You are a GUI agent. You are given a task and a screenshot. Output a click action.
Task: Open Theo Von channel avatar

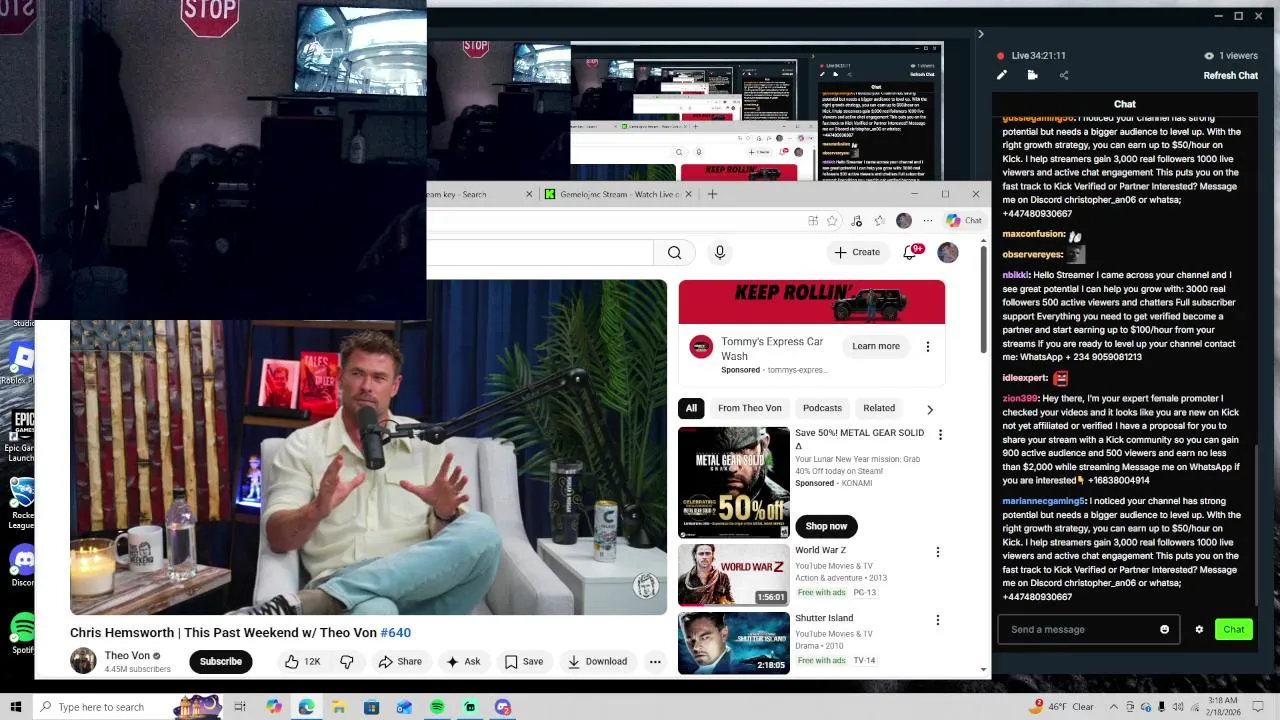pyautogui.click(x=83, y=661)
